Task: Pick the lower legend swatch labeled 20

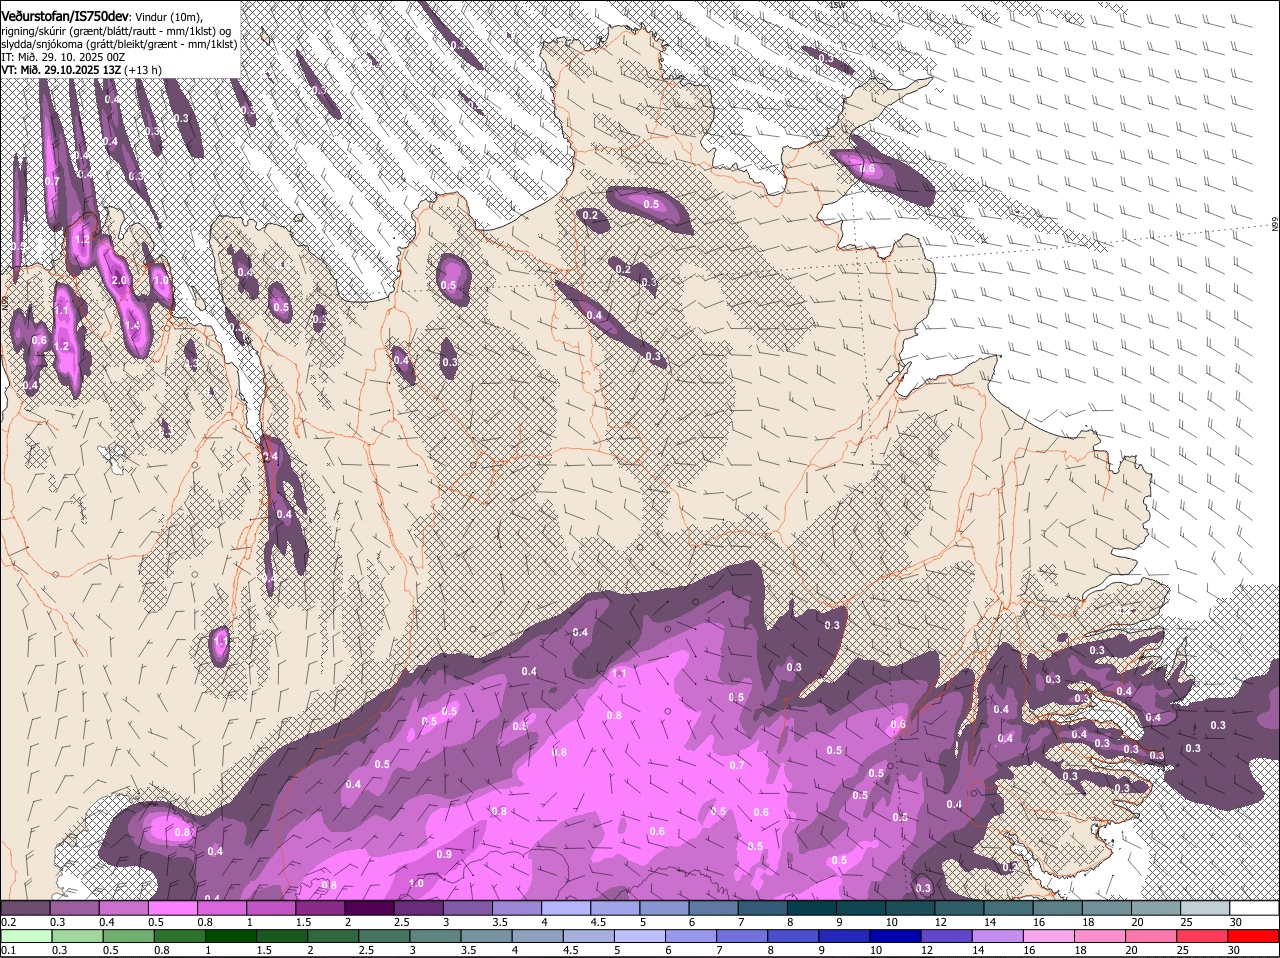Action: [1150, 936]
